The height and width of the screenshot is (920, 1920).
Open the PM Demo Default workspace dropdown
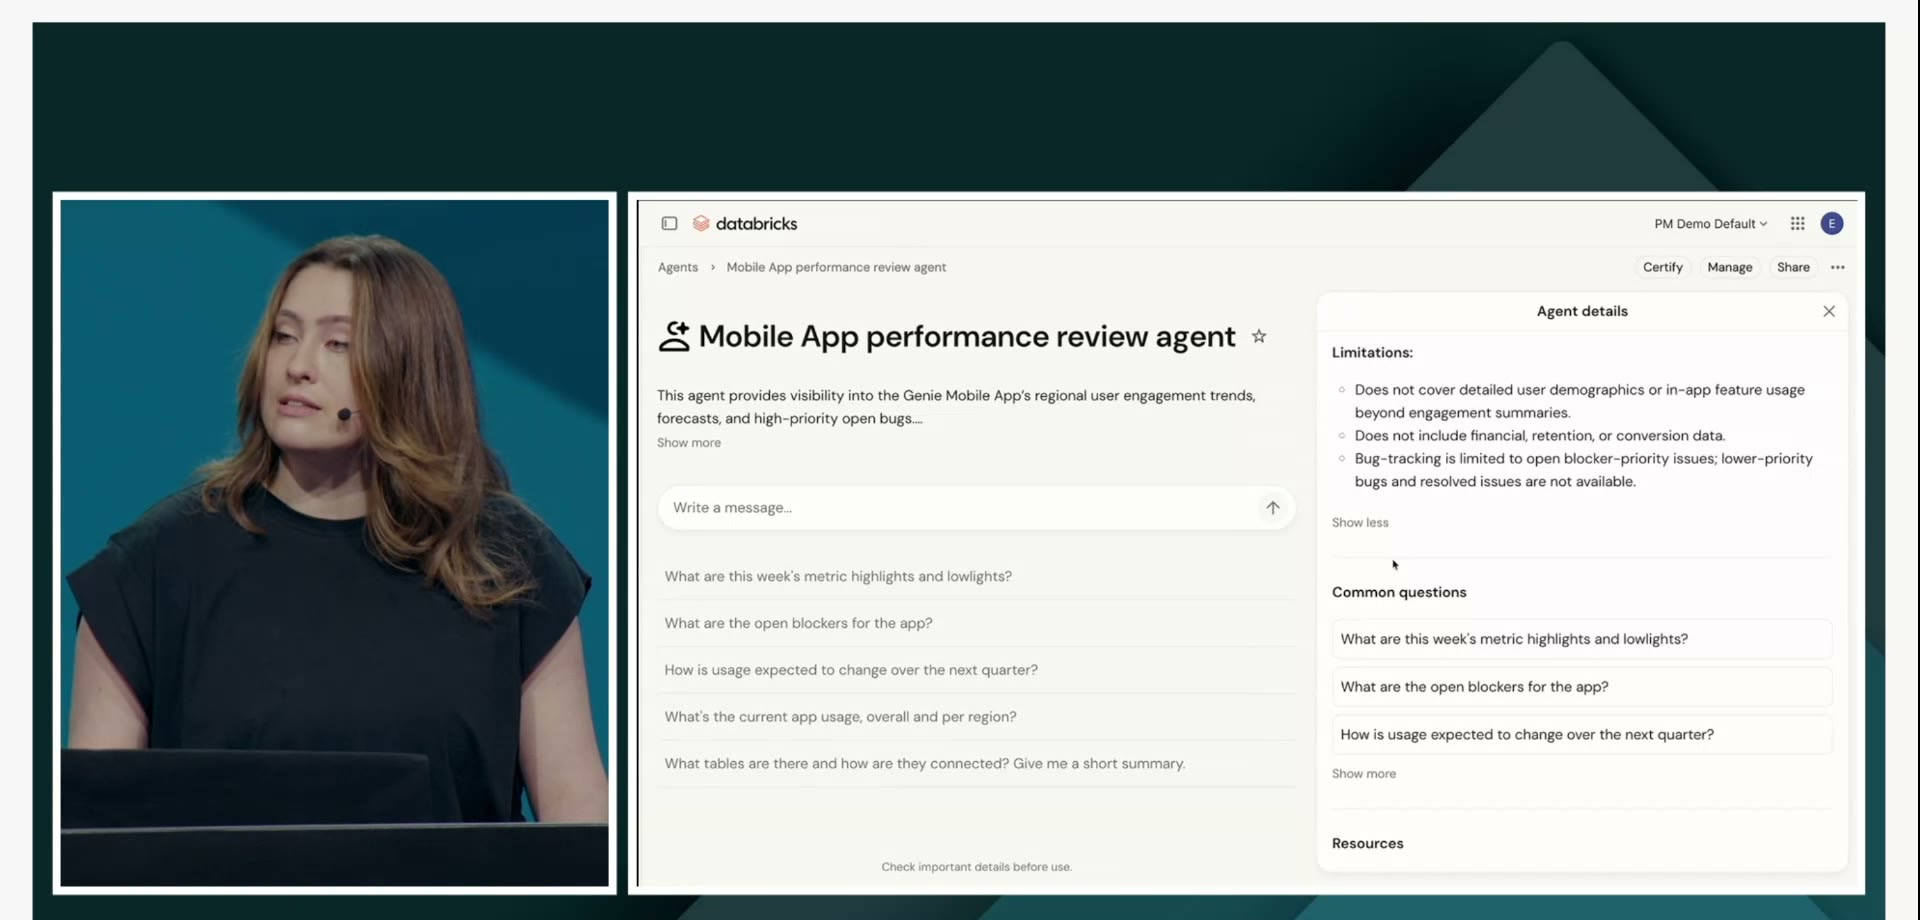pyautogui.click(x=1710, y=224)
